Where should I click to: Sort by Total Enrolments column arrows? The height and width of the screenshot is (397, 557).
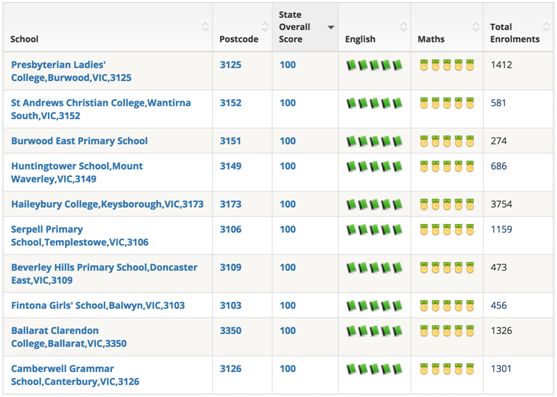(547, 27)
